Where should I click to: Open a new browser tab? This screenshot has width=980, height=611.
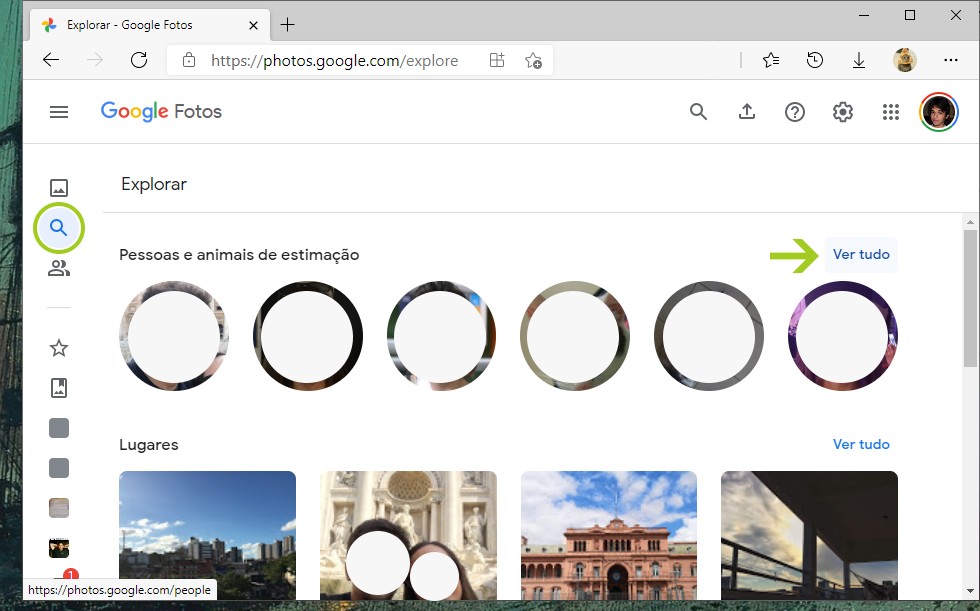288,24
